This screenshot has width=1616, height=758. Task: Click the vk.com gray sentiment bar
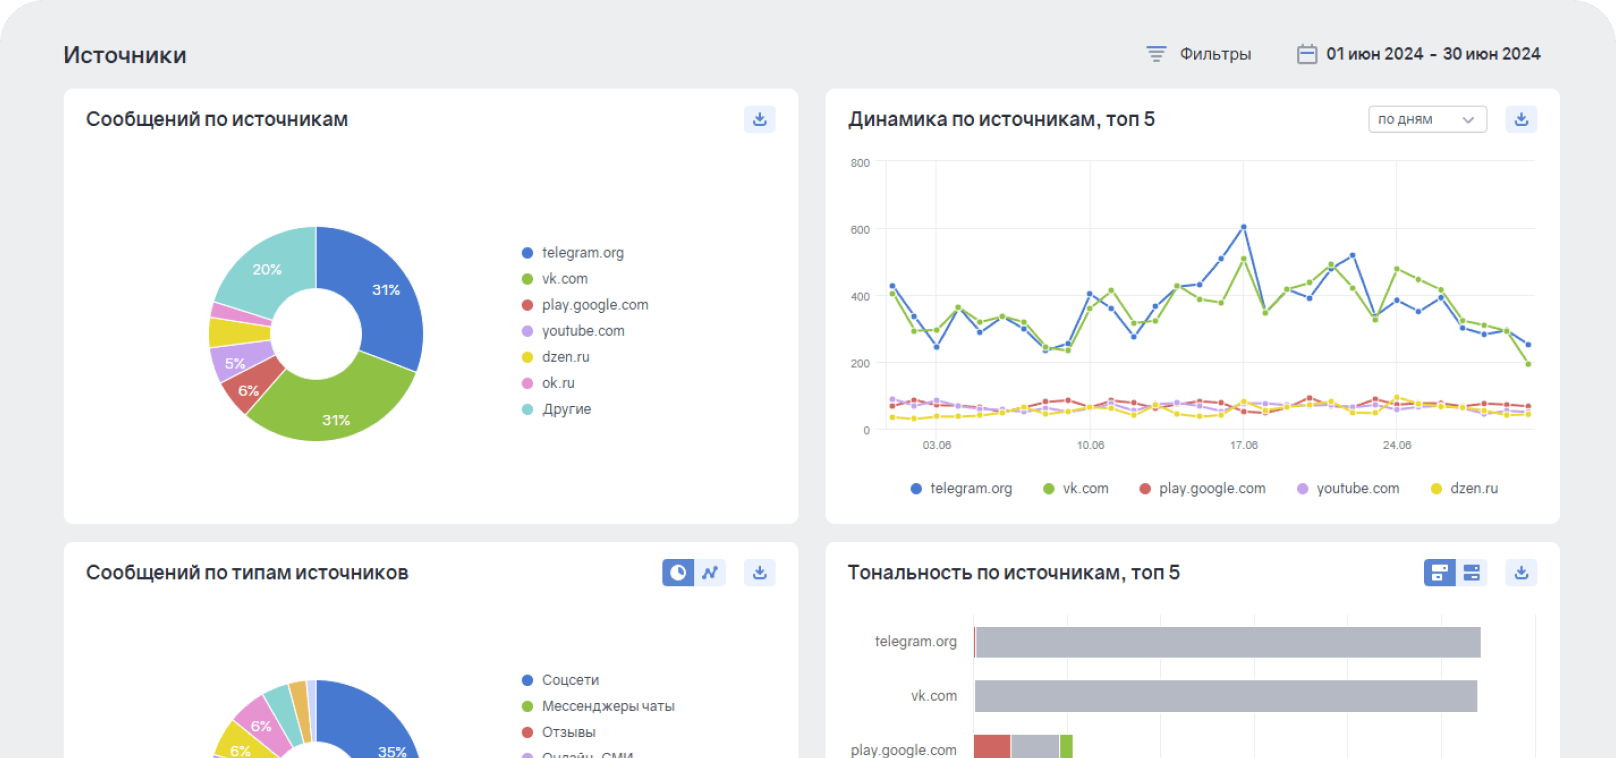1226,696
